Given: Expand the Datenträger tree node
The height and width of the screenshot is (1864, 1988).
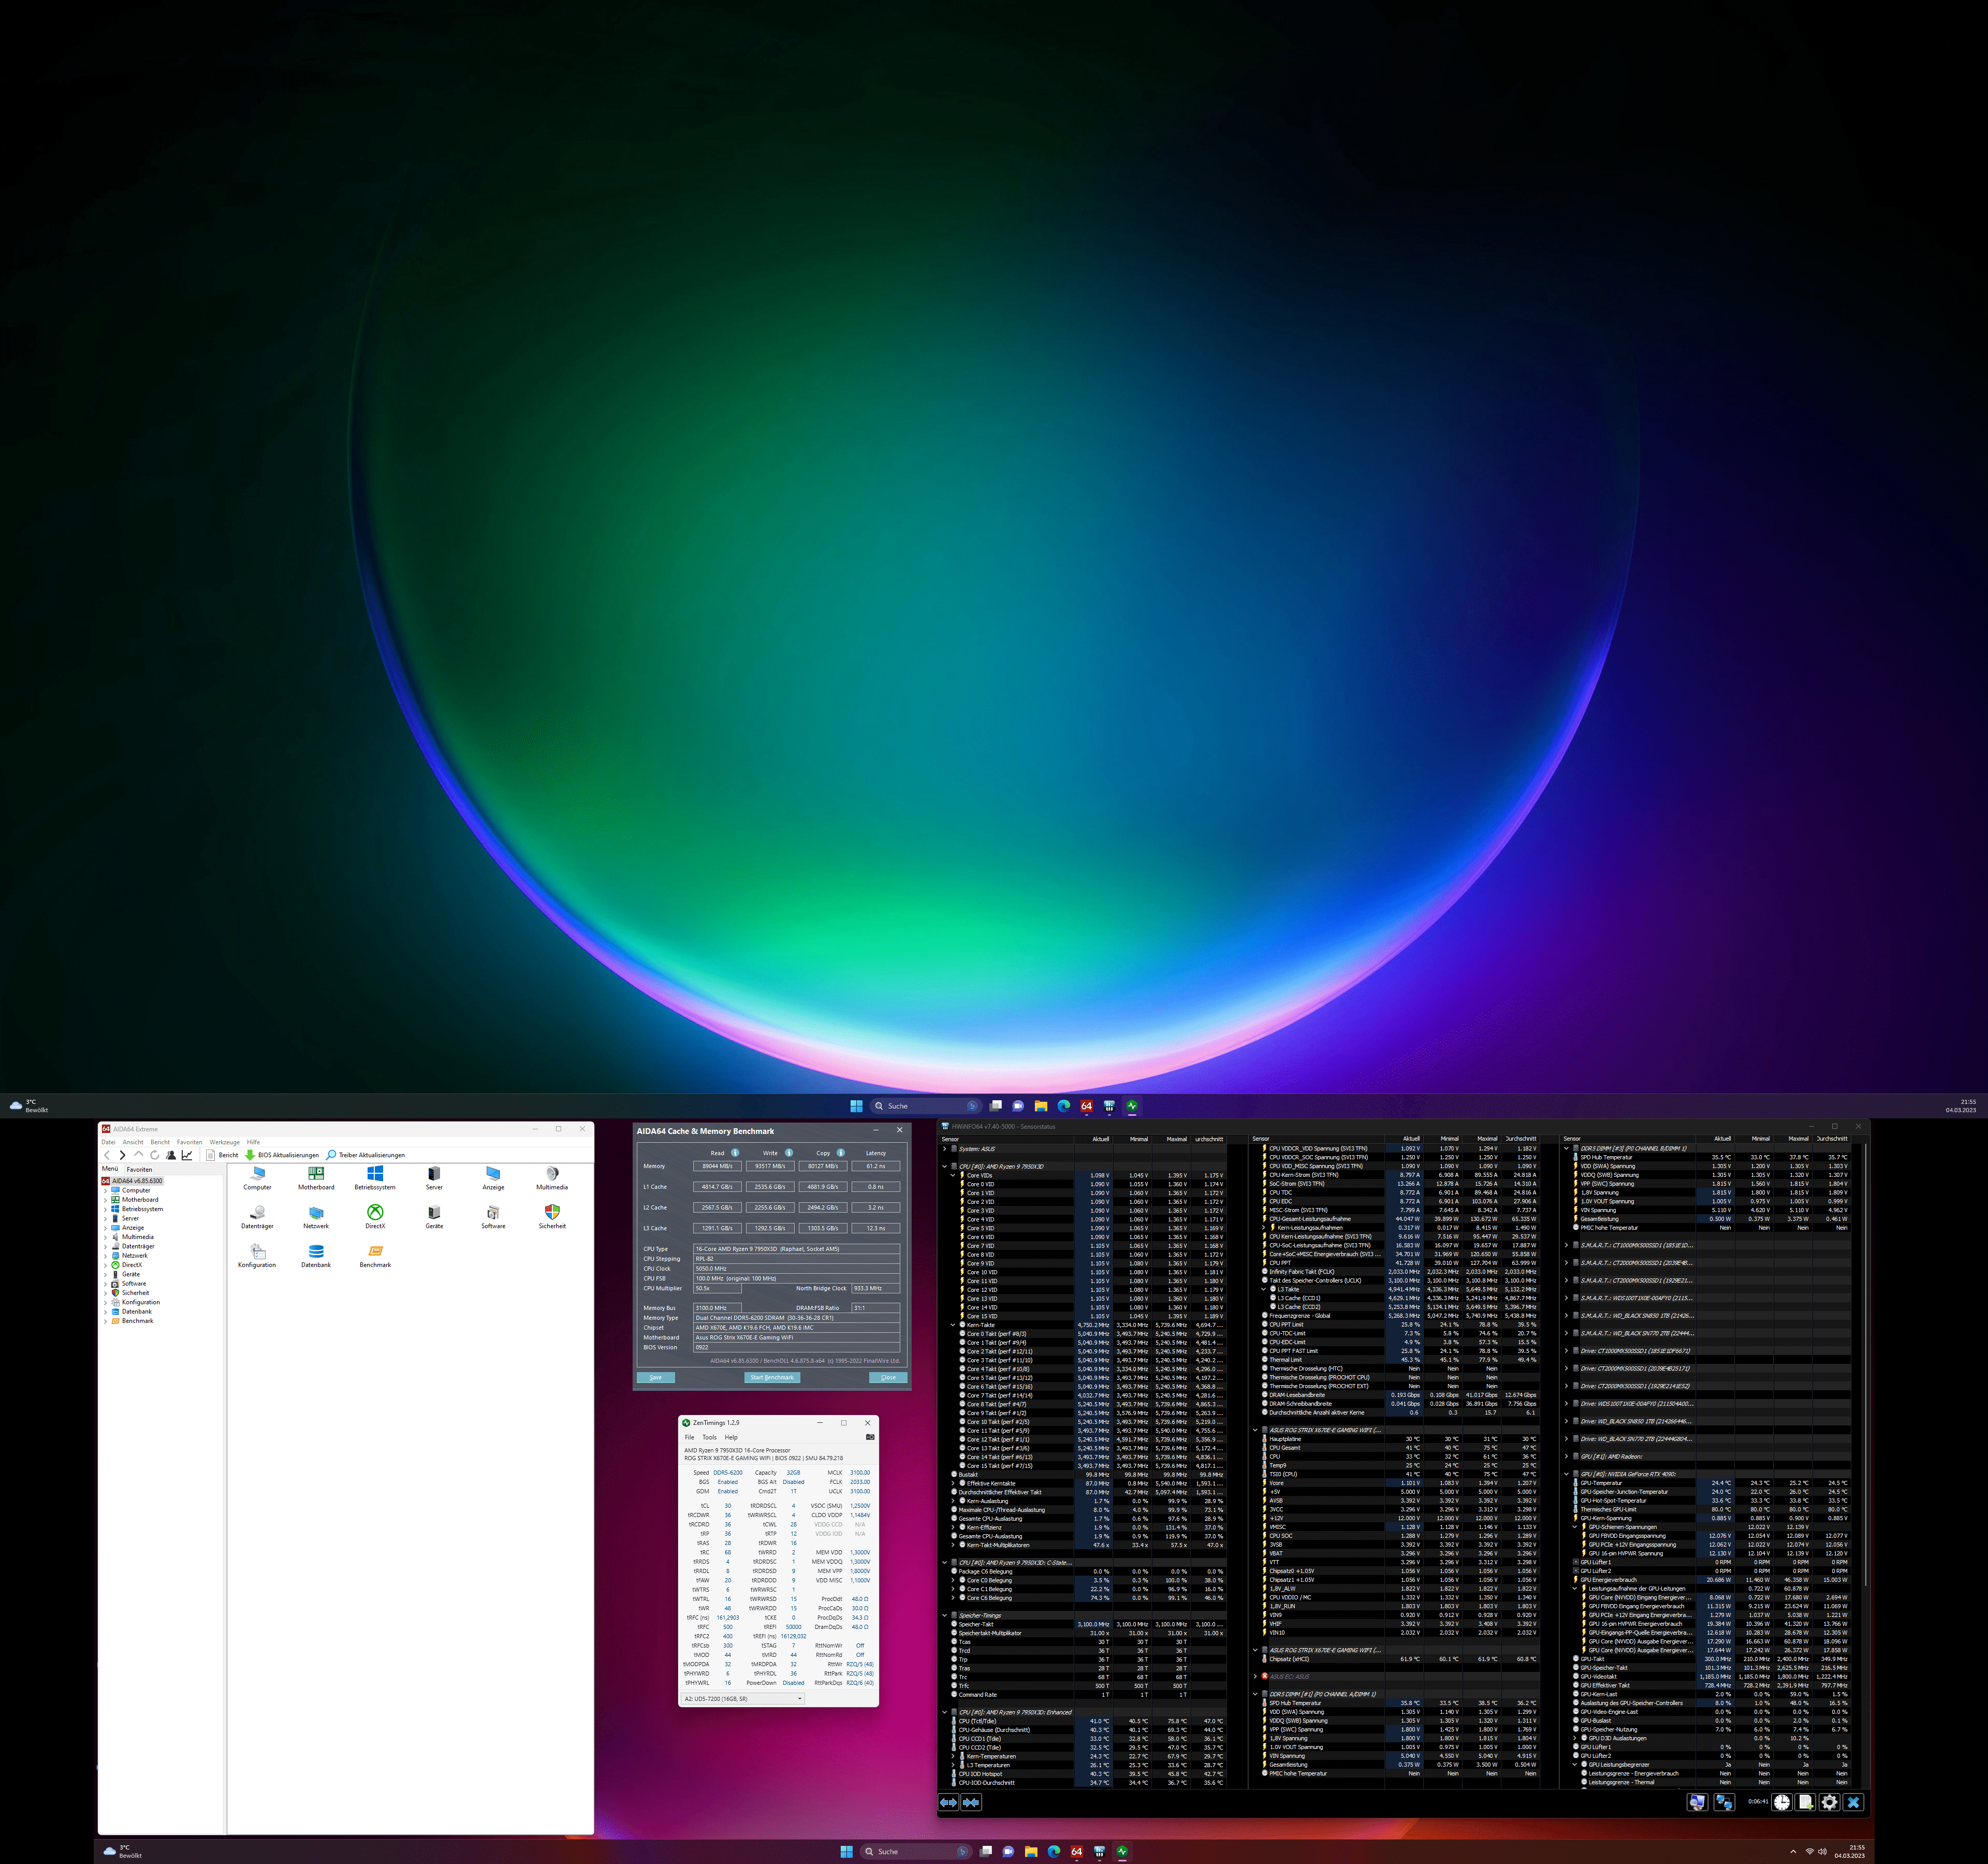Looking at the screenshot, I should pyautogui.click(x=105, y=1246).
